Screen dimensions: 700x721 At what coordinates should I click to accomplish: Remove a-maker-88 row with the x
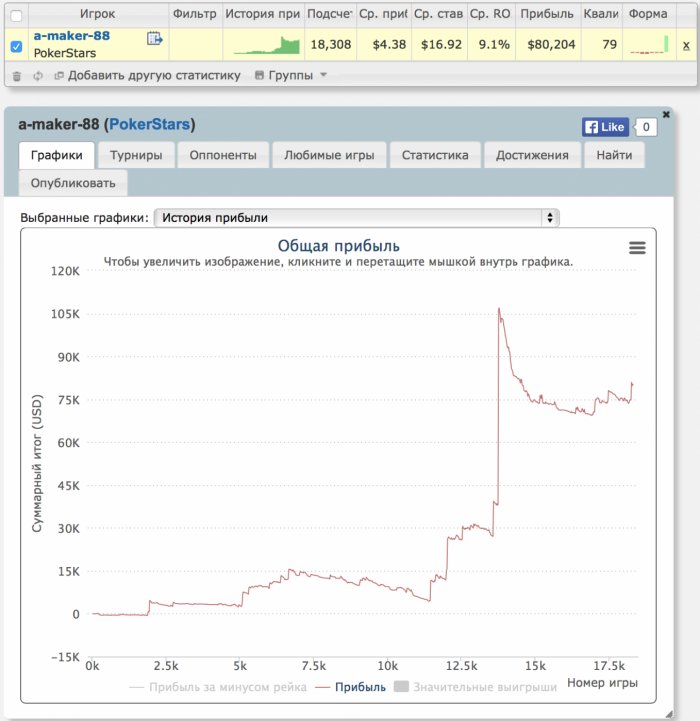point(686,45)
